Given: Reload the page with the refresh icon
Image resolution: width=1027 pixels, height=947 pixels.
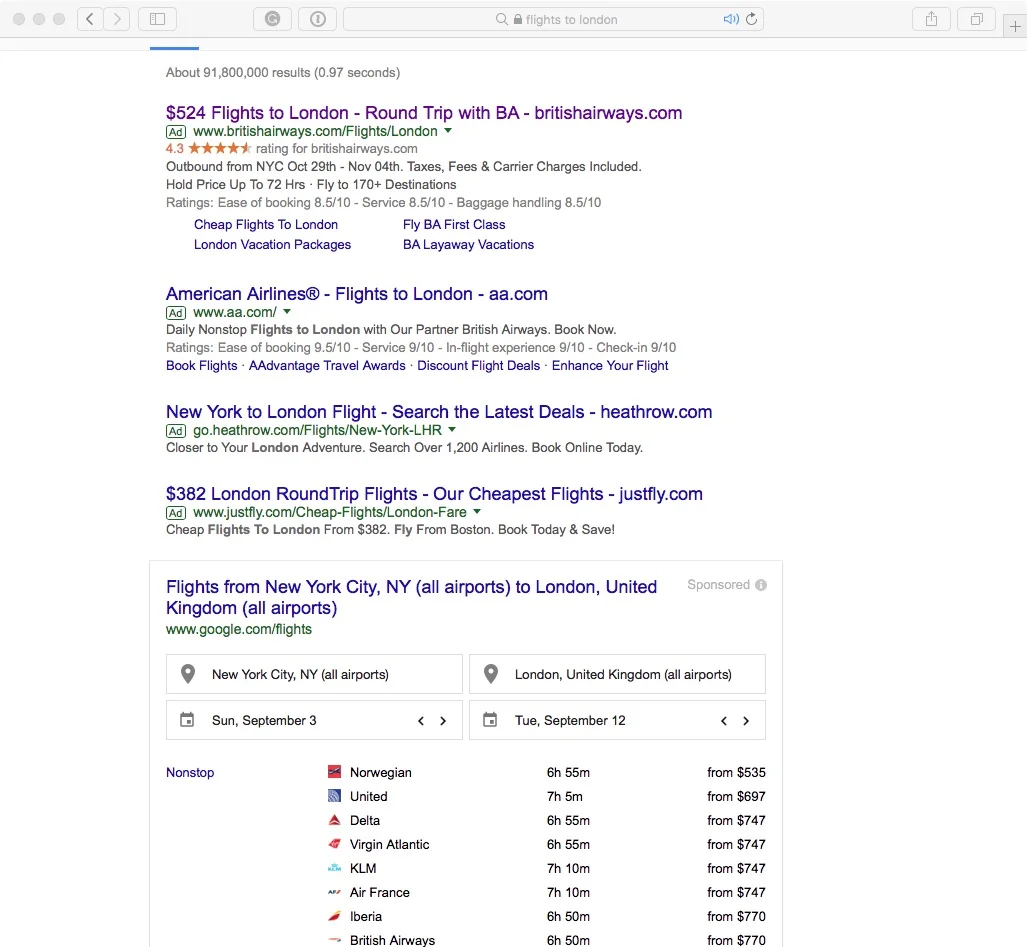Looking at the screenshot, I should point(752,19).
